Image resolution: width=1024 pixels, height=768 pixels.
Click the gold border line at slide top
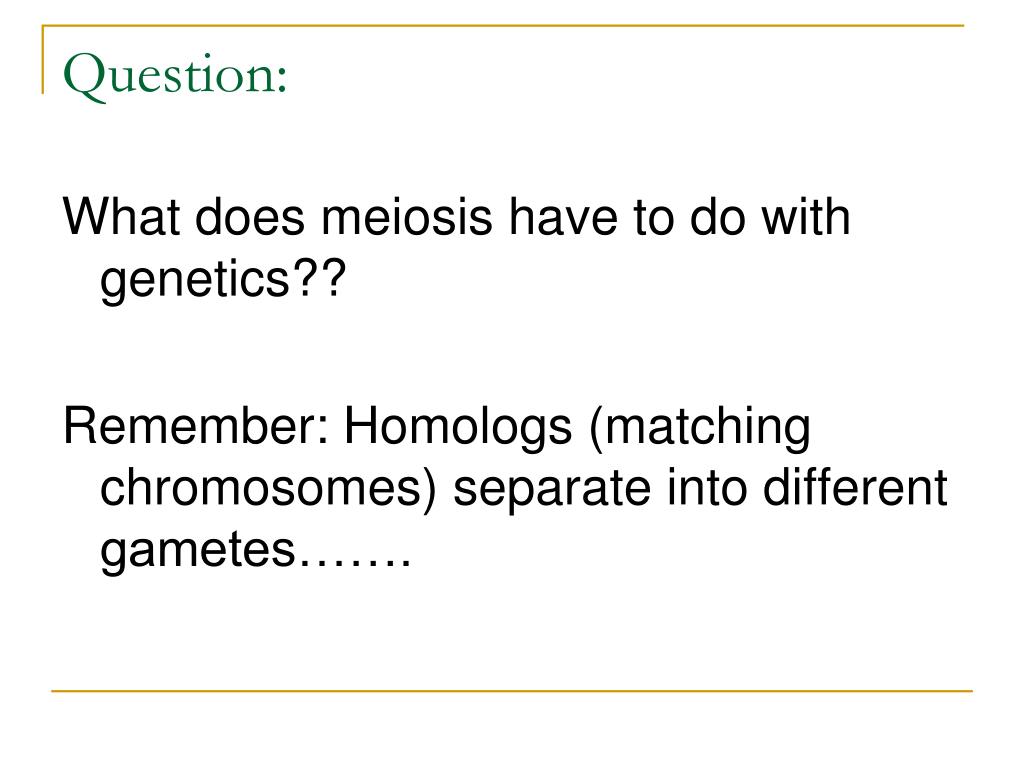click(503, 25)
